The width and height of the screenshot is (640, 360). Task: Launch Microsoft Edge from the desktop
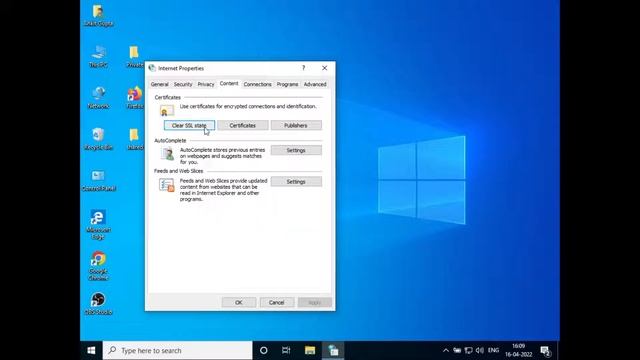98,224
